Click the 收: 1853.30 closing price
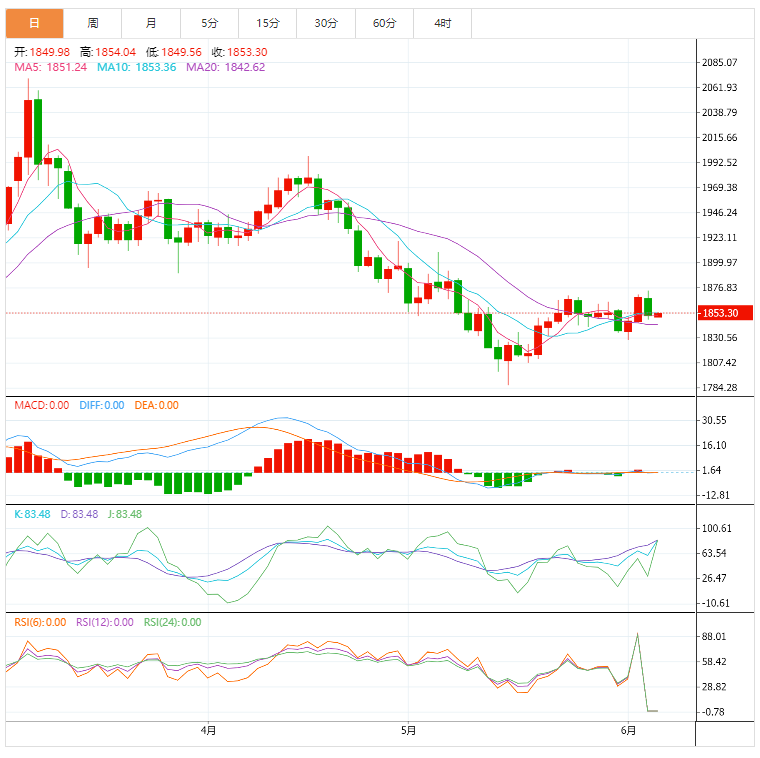Image resolution: width=760 pixels, height=758 pixels. (x=239, y=52)
